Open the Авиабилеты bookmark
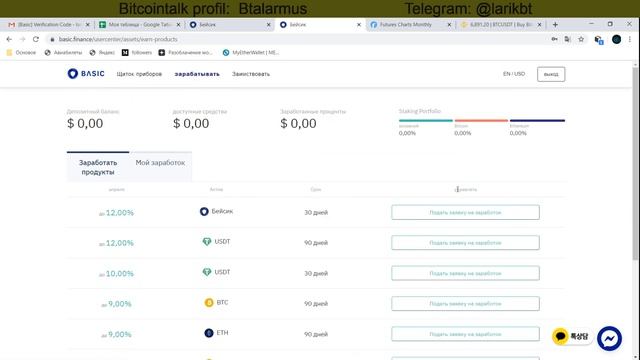Image resolution: width=640 pixels, height=360 pixels. click(x=63, y=53)
